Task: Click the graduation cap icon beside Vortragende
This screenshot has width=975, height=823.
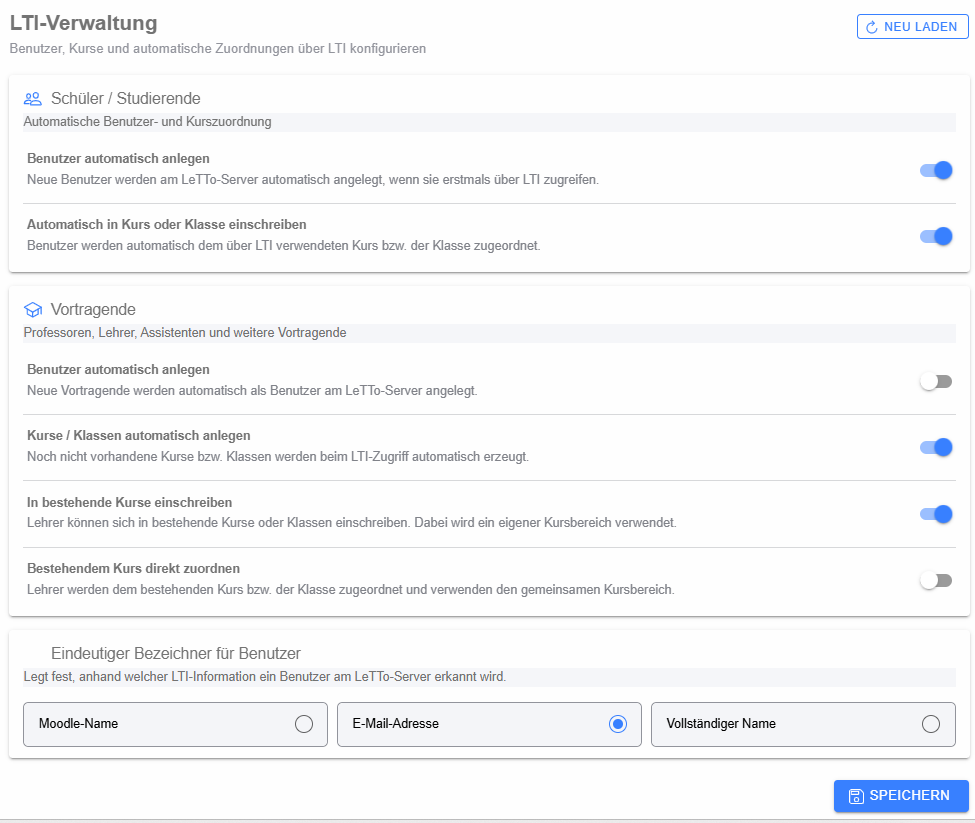Action: tap(32, 310)
